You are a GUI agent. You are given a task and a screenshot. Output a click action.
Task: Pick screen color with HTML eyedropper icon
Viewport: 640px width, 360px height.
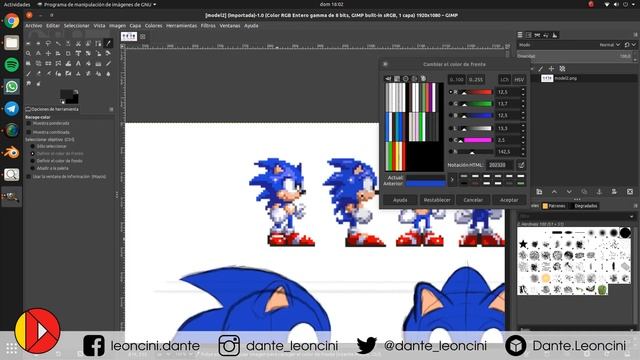coord(521,165)
